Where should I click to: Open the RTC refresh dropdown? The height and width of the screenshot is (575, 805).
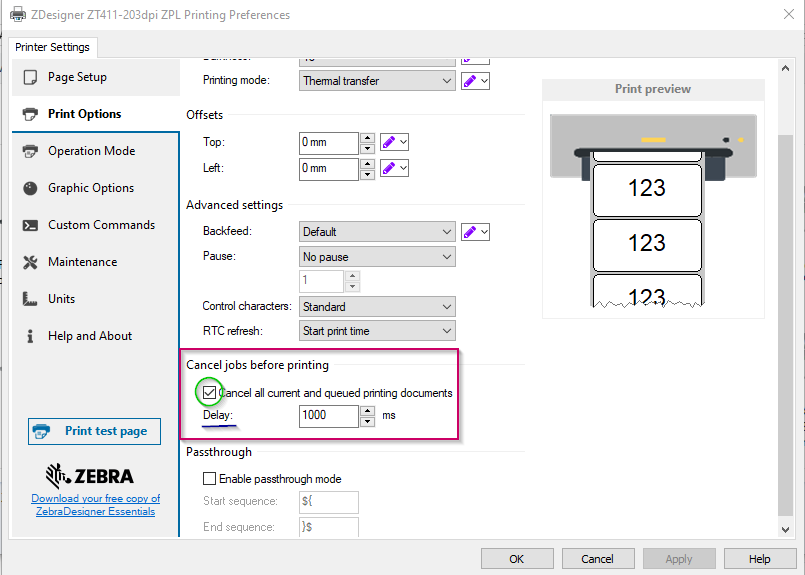(x=377, y=330)
